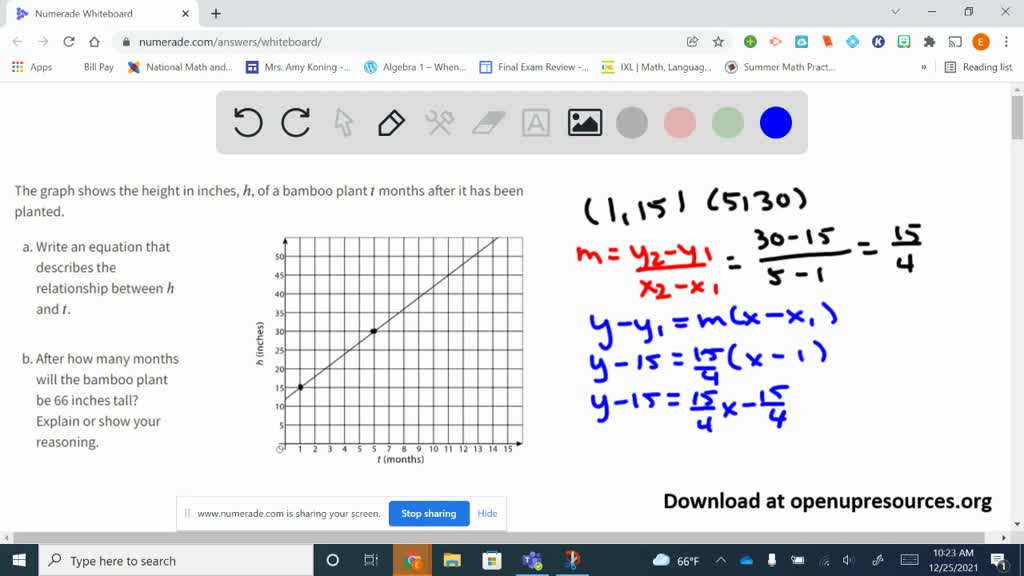Select the Eraser tool

tap(487, 122)
